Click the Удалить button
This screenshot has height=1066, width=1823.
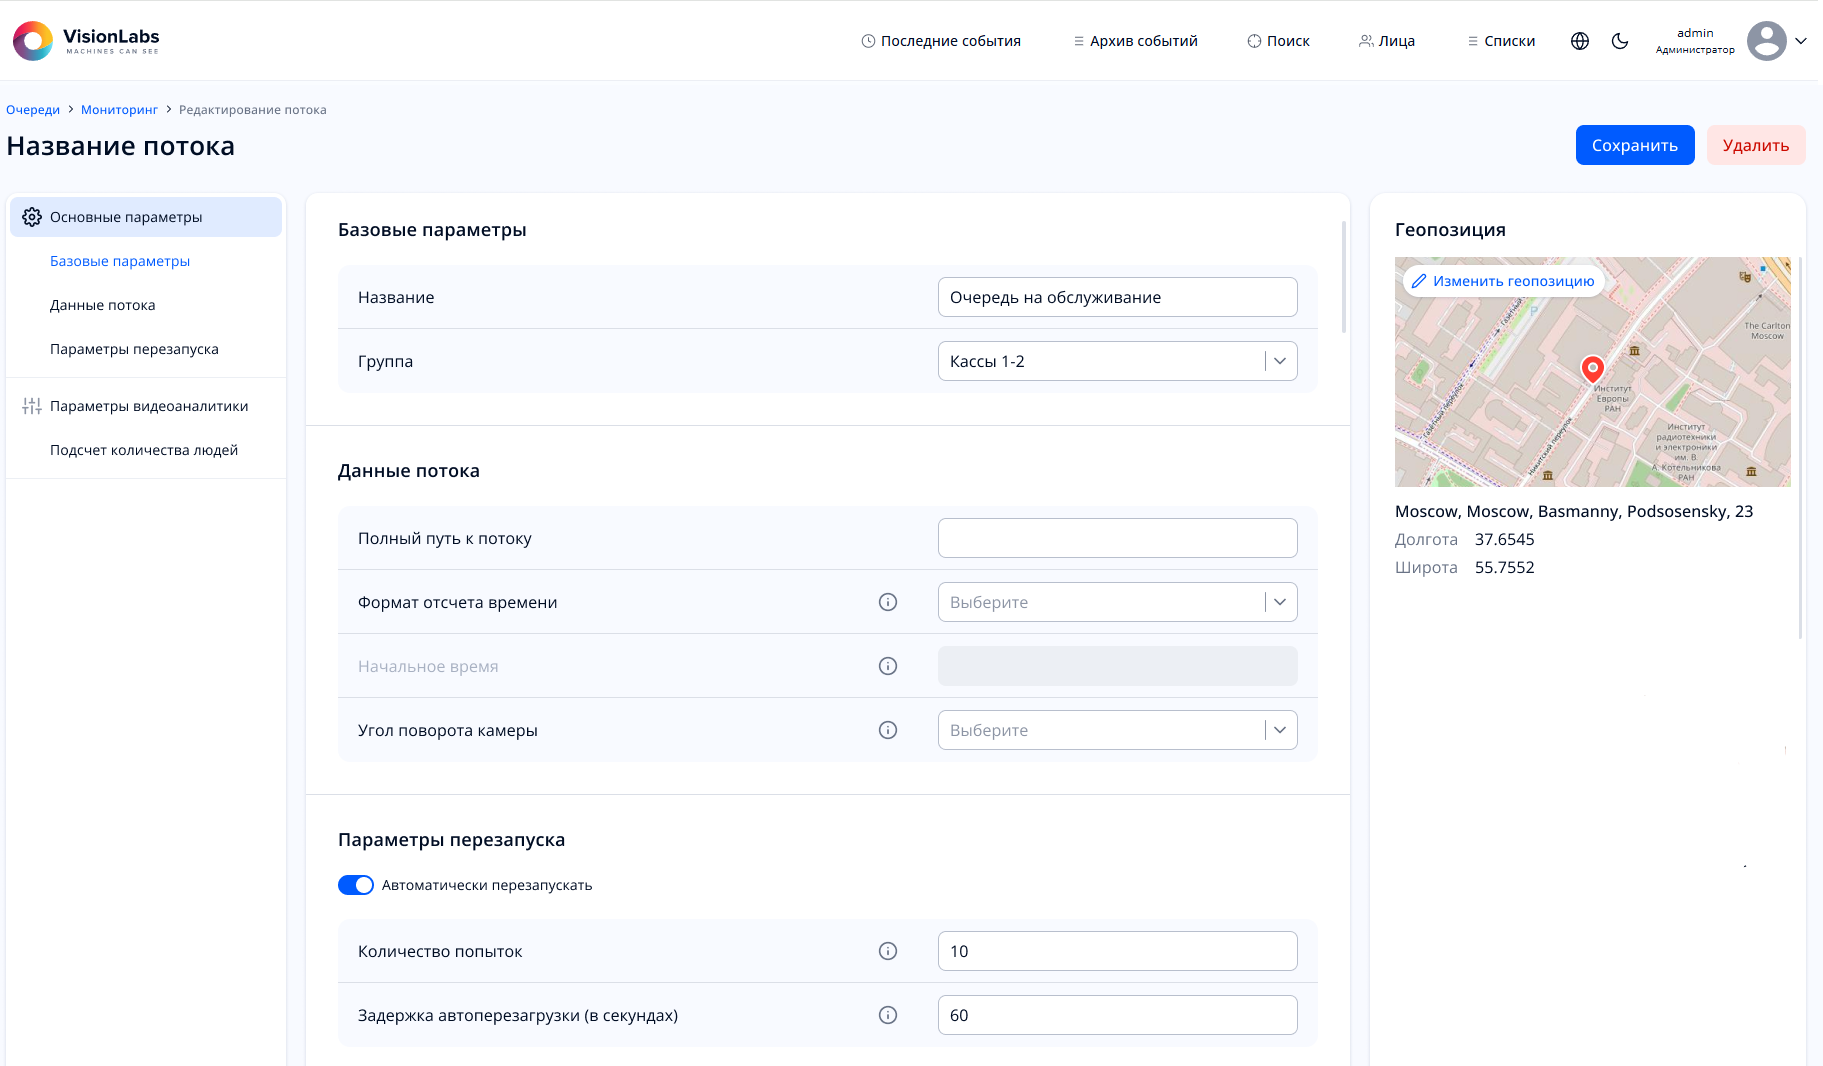1755,145
